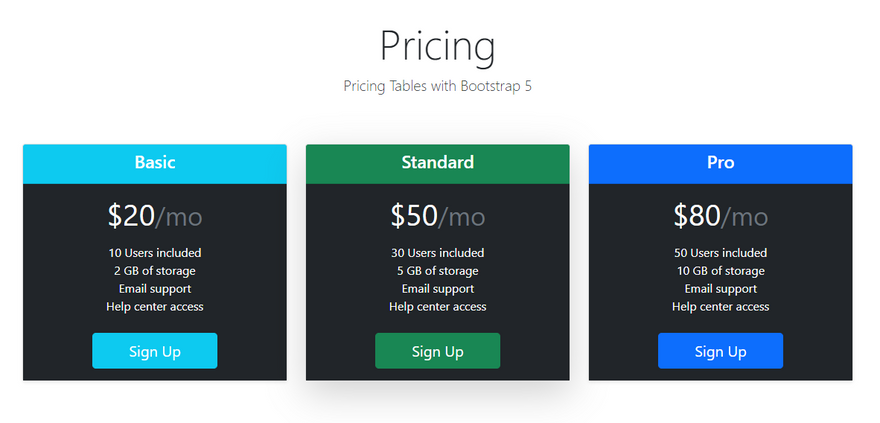Click '5 GB of storage' feature line

[x=437, y=271]
